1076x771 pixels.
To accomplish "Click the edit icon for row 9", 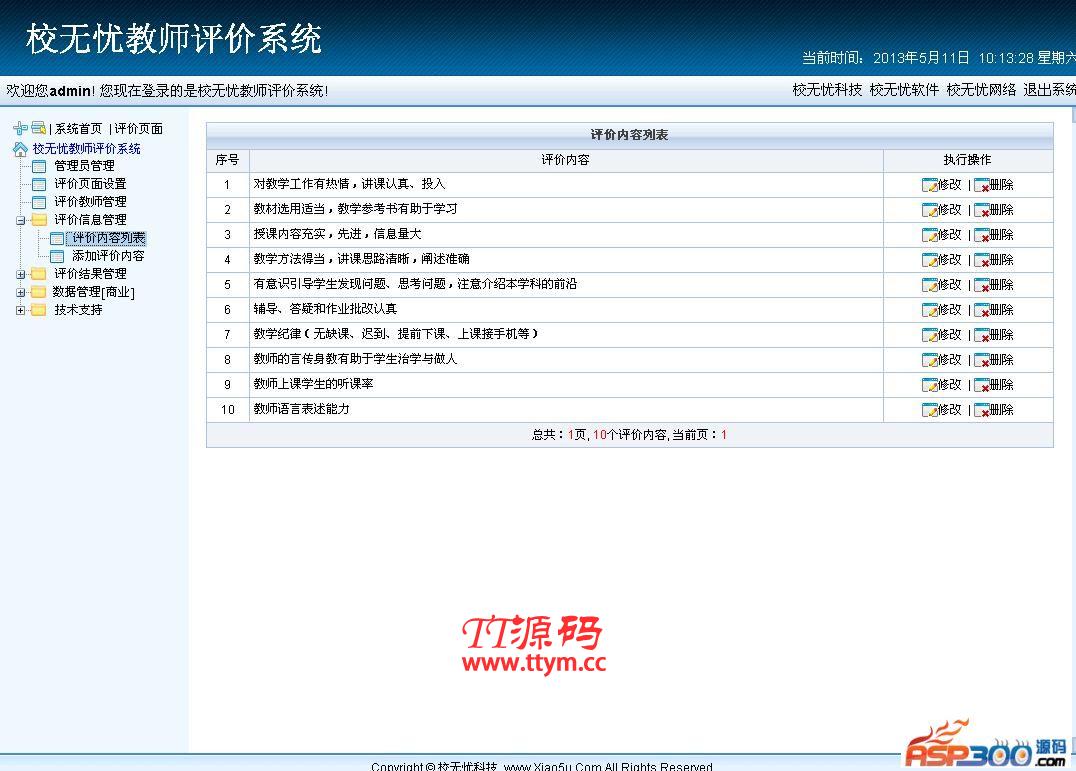I will click(x=930, y=386).
